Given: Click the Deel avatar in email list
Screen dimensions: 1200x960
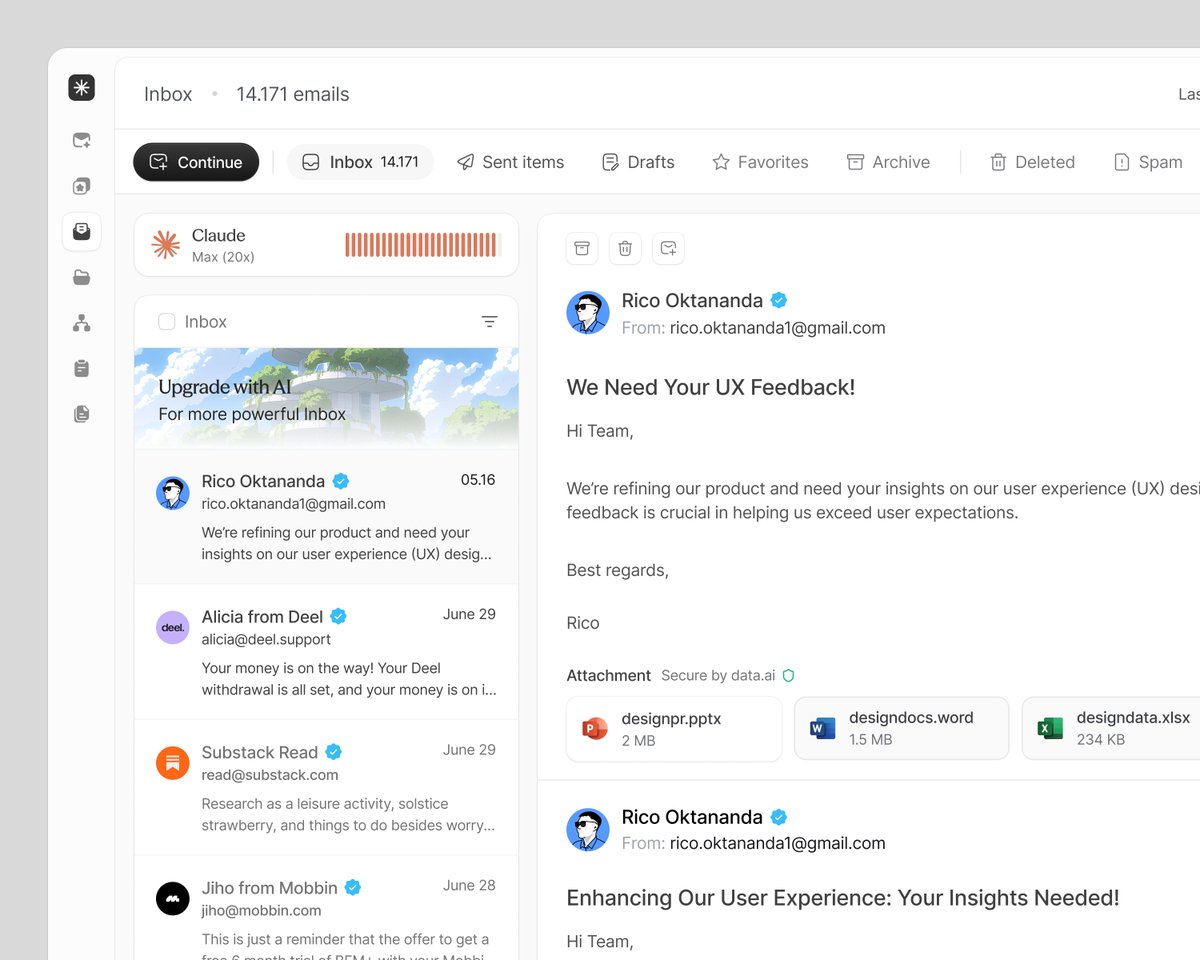Looking at the screenshot, I should pyautogui.click(x=173, y=627).
